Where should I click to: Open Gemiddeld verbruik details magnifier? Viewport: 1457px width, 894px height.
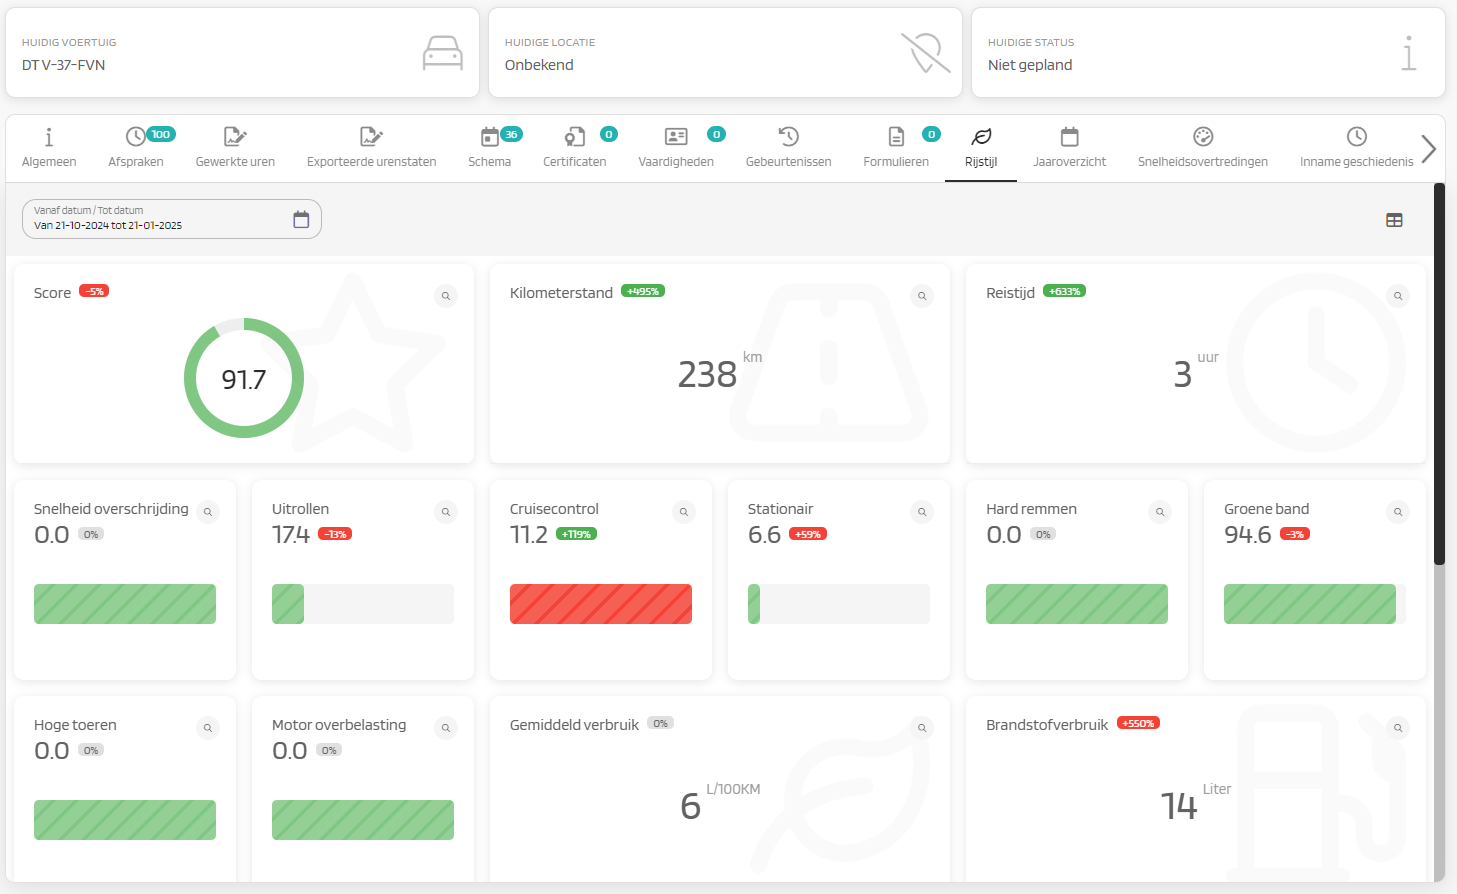tap(922, 728)
